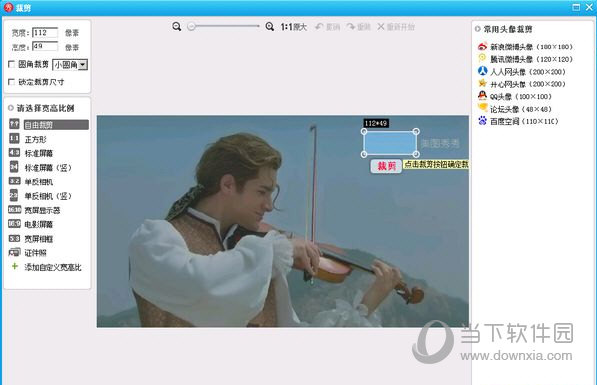Click the red 裁剪 crop button

pos(386,166)
